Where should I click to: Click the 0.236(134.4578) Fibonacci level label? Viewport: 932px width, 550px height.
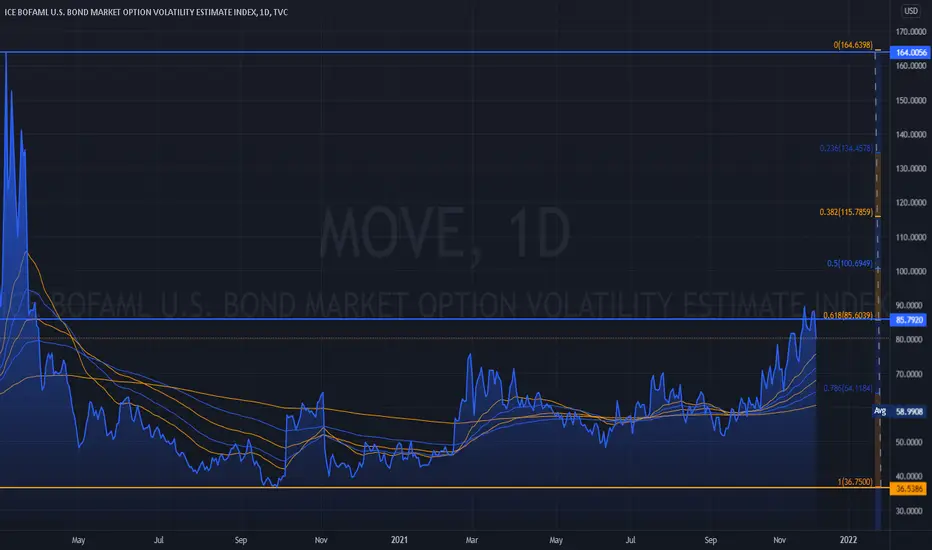tap(846, 148)
